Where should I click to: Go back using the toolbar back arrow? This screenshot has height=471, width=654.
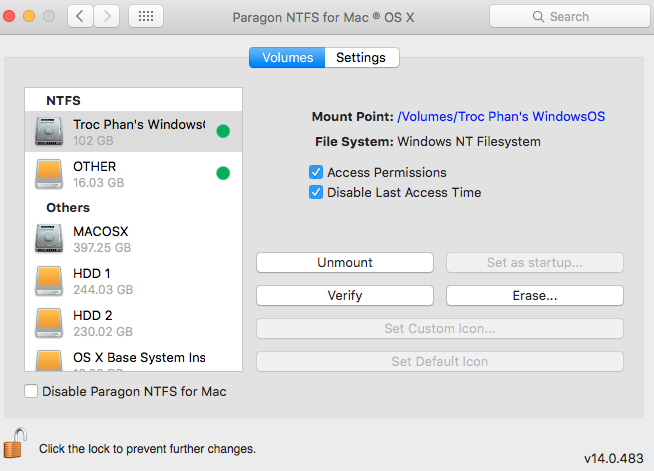[x=81, y=17]
